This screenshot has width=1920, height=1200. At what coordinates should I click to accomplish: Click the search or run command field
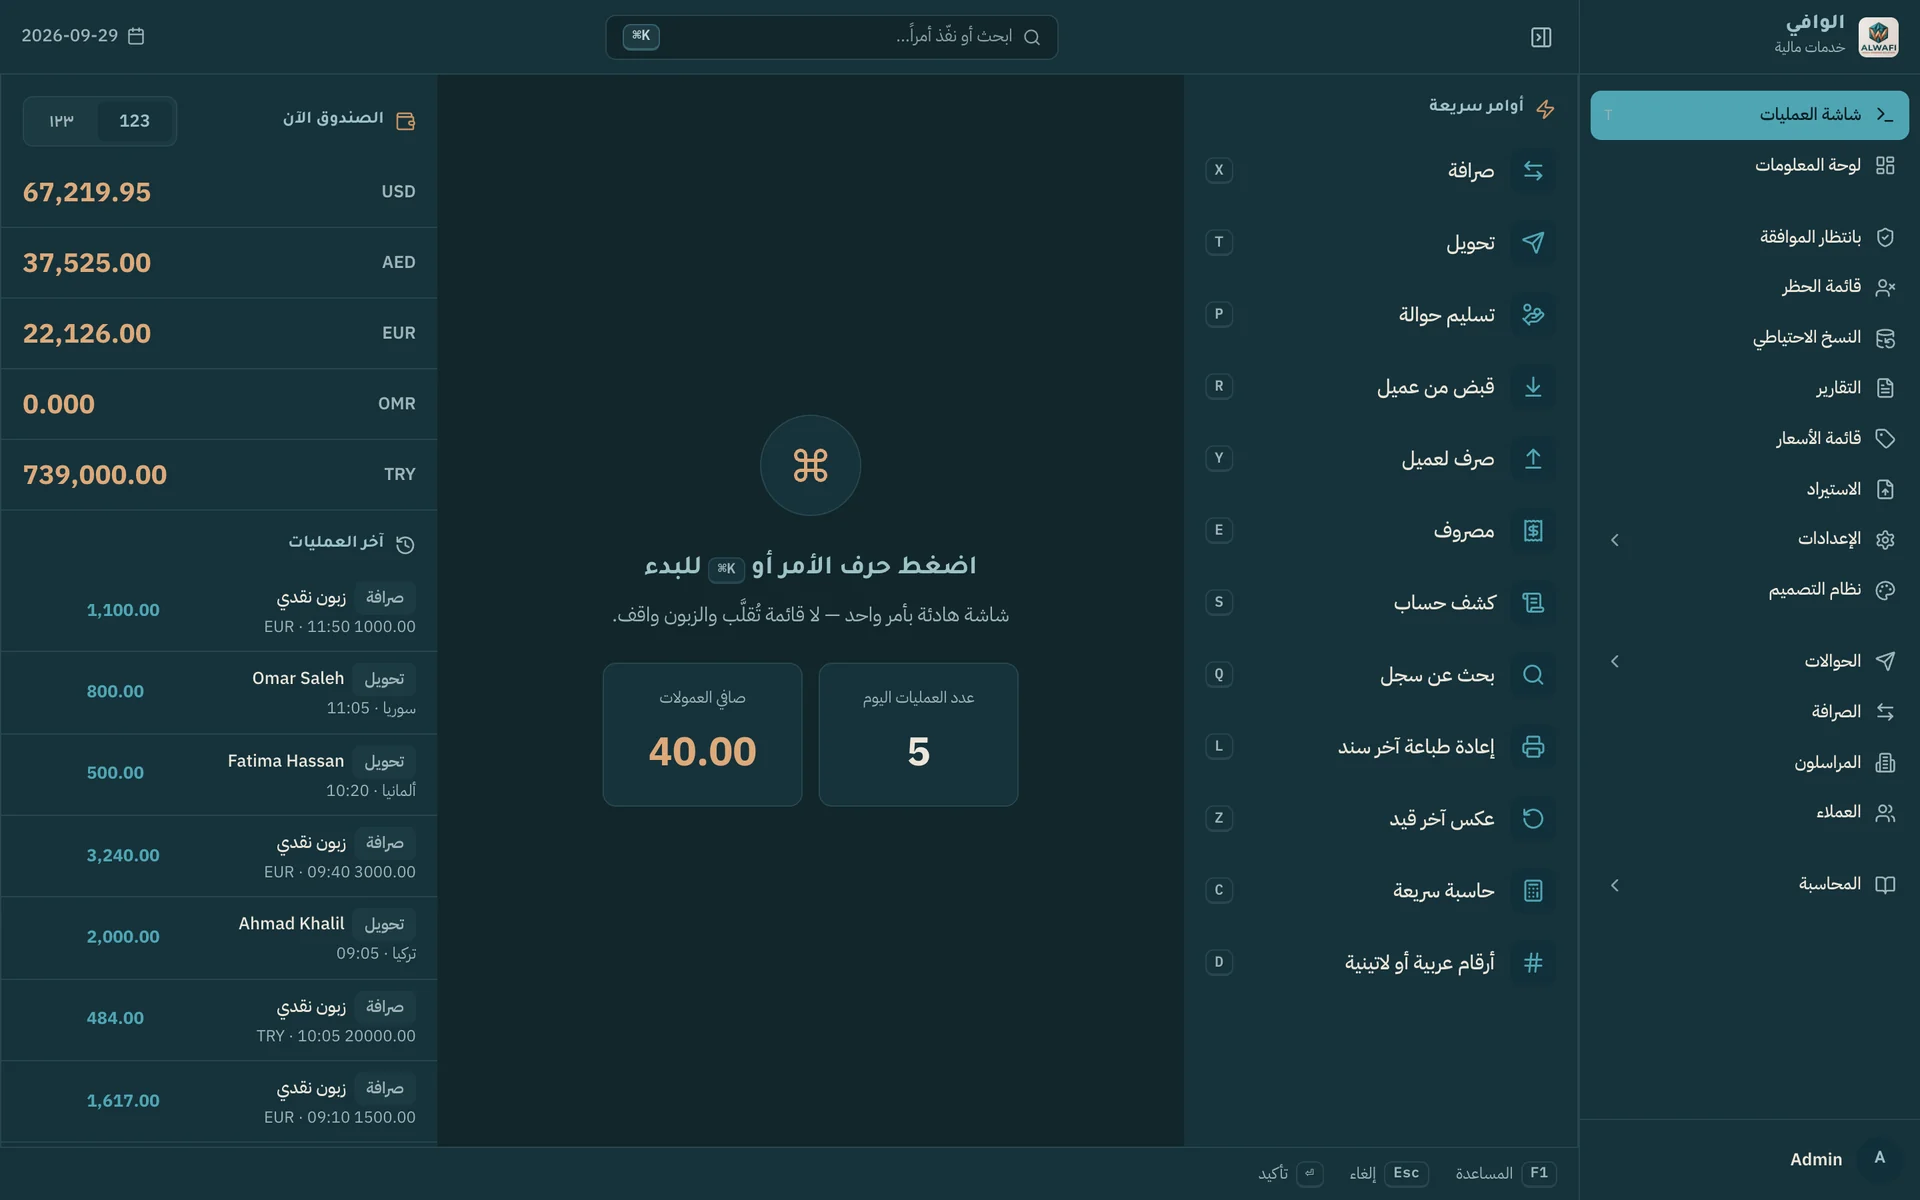click(831, 37)
